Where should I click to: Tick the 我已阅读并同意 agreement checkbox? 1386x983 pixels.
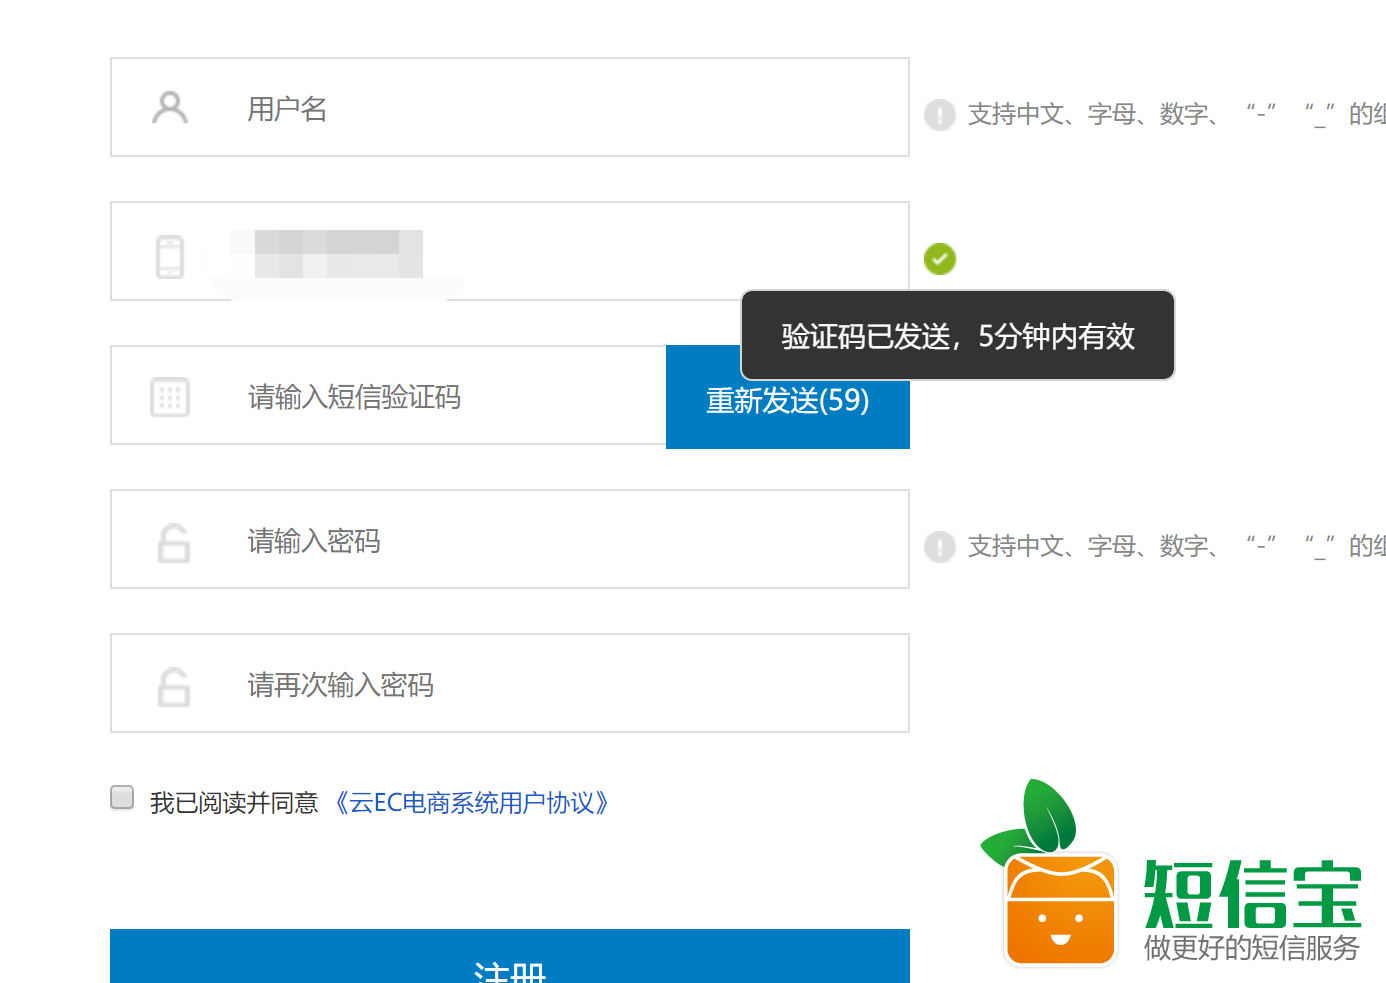(x=122, y=797)
